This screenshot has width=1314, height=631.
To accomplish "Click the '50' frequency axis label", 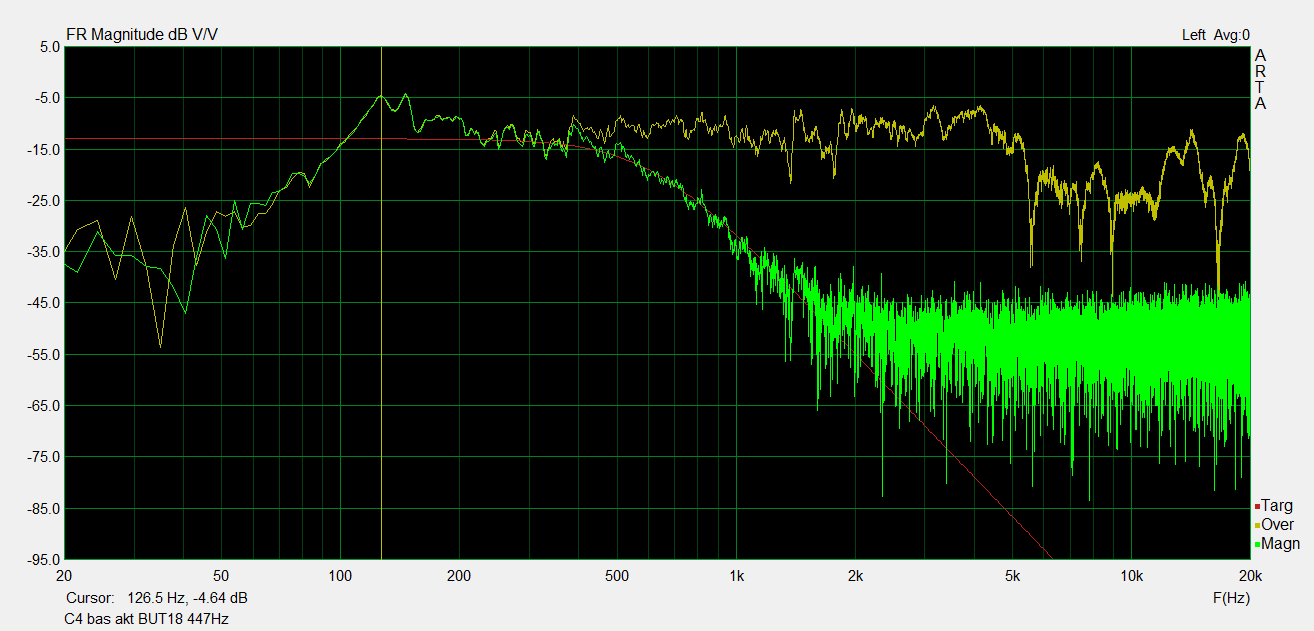I will (x=221, y=576).
